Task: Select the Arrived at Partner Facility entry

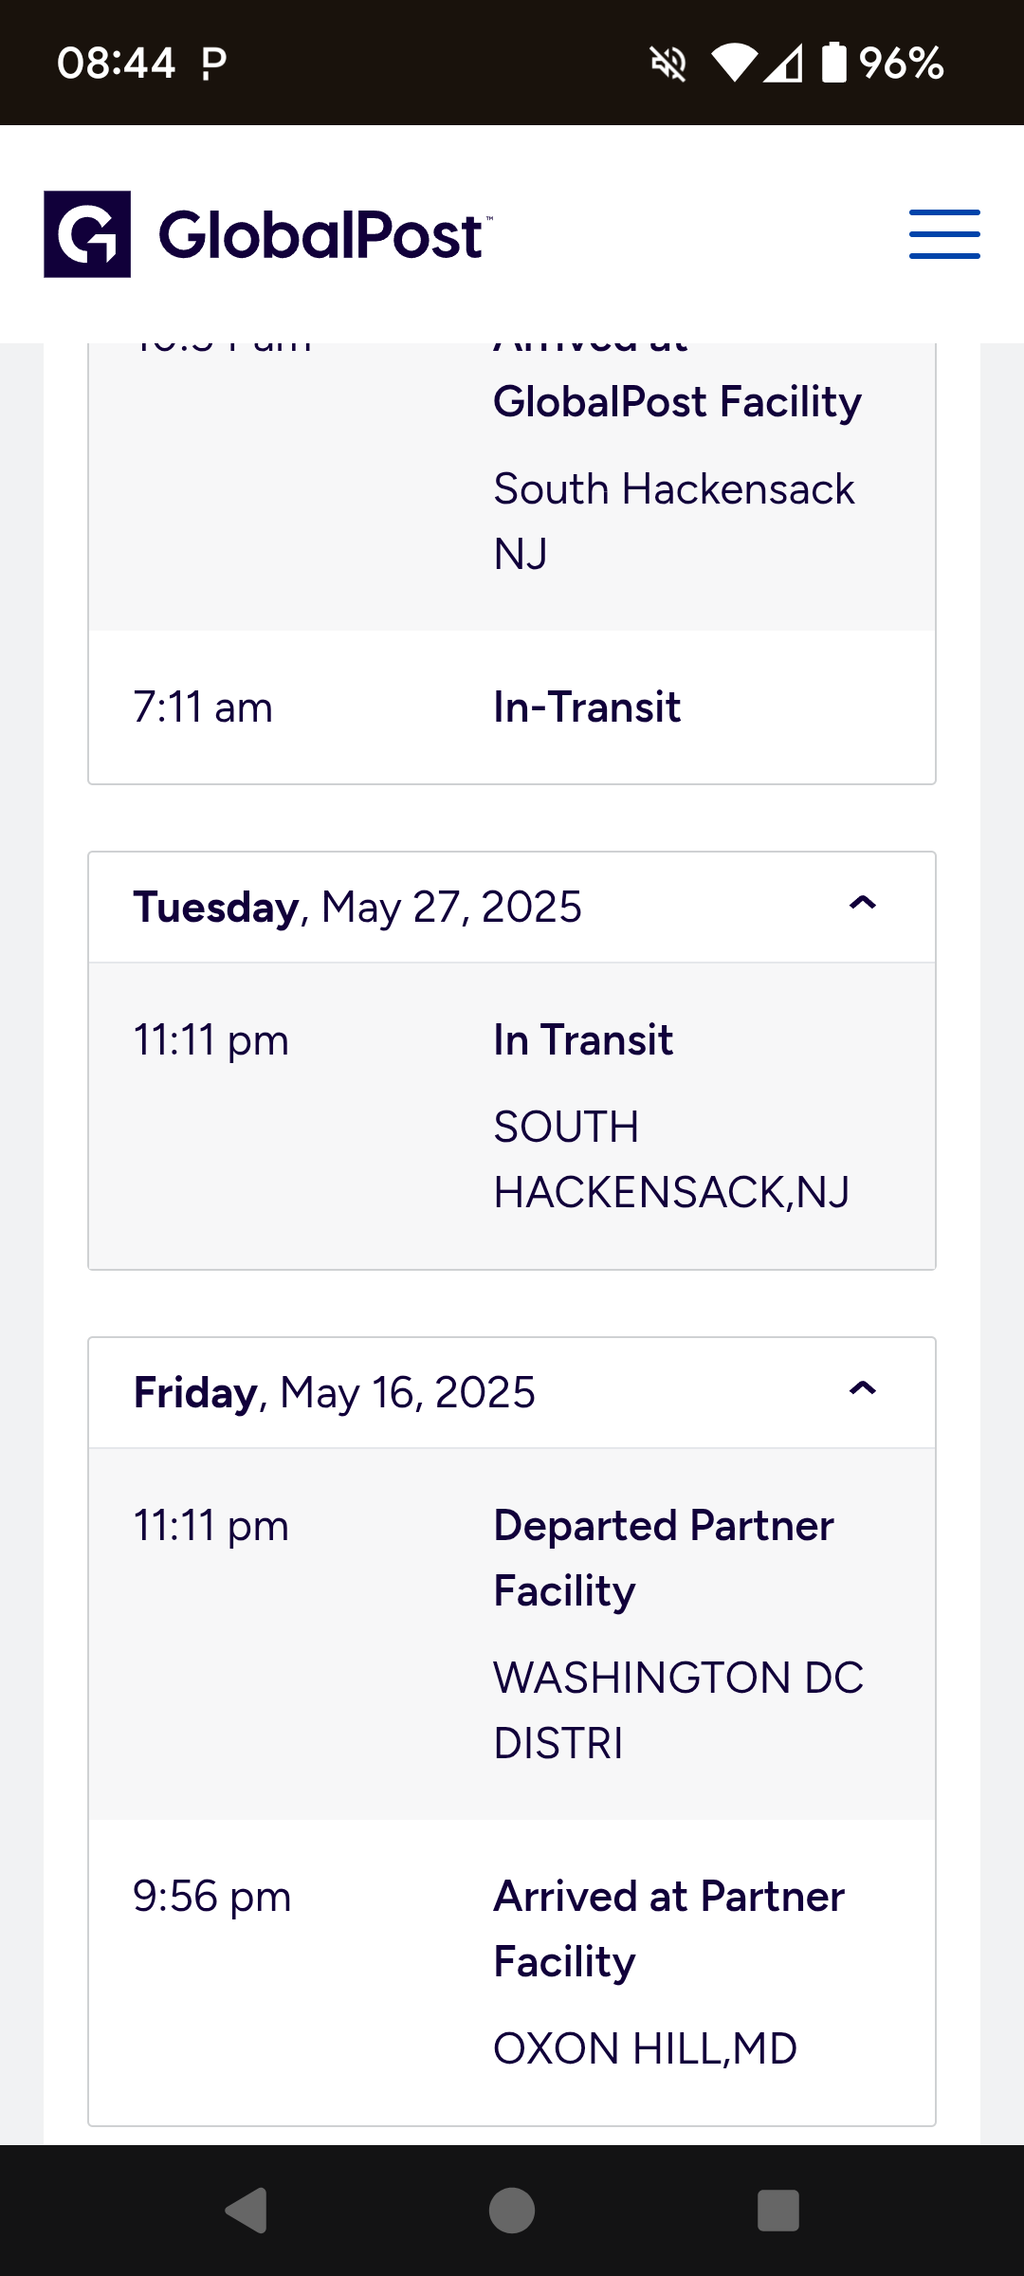Action: (512, 1972)
